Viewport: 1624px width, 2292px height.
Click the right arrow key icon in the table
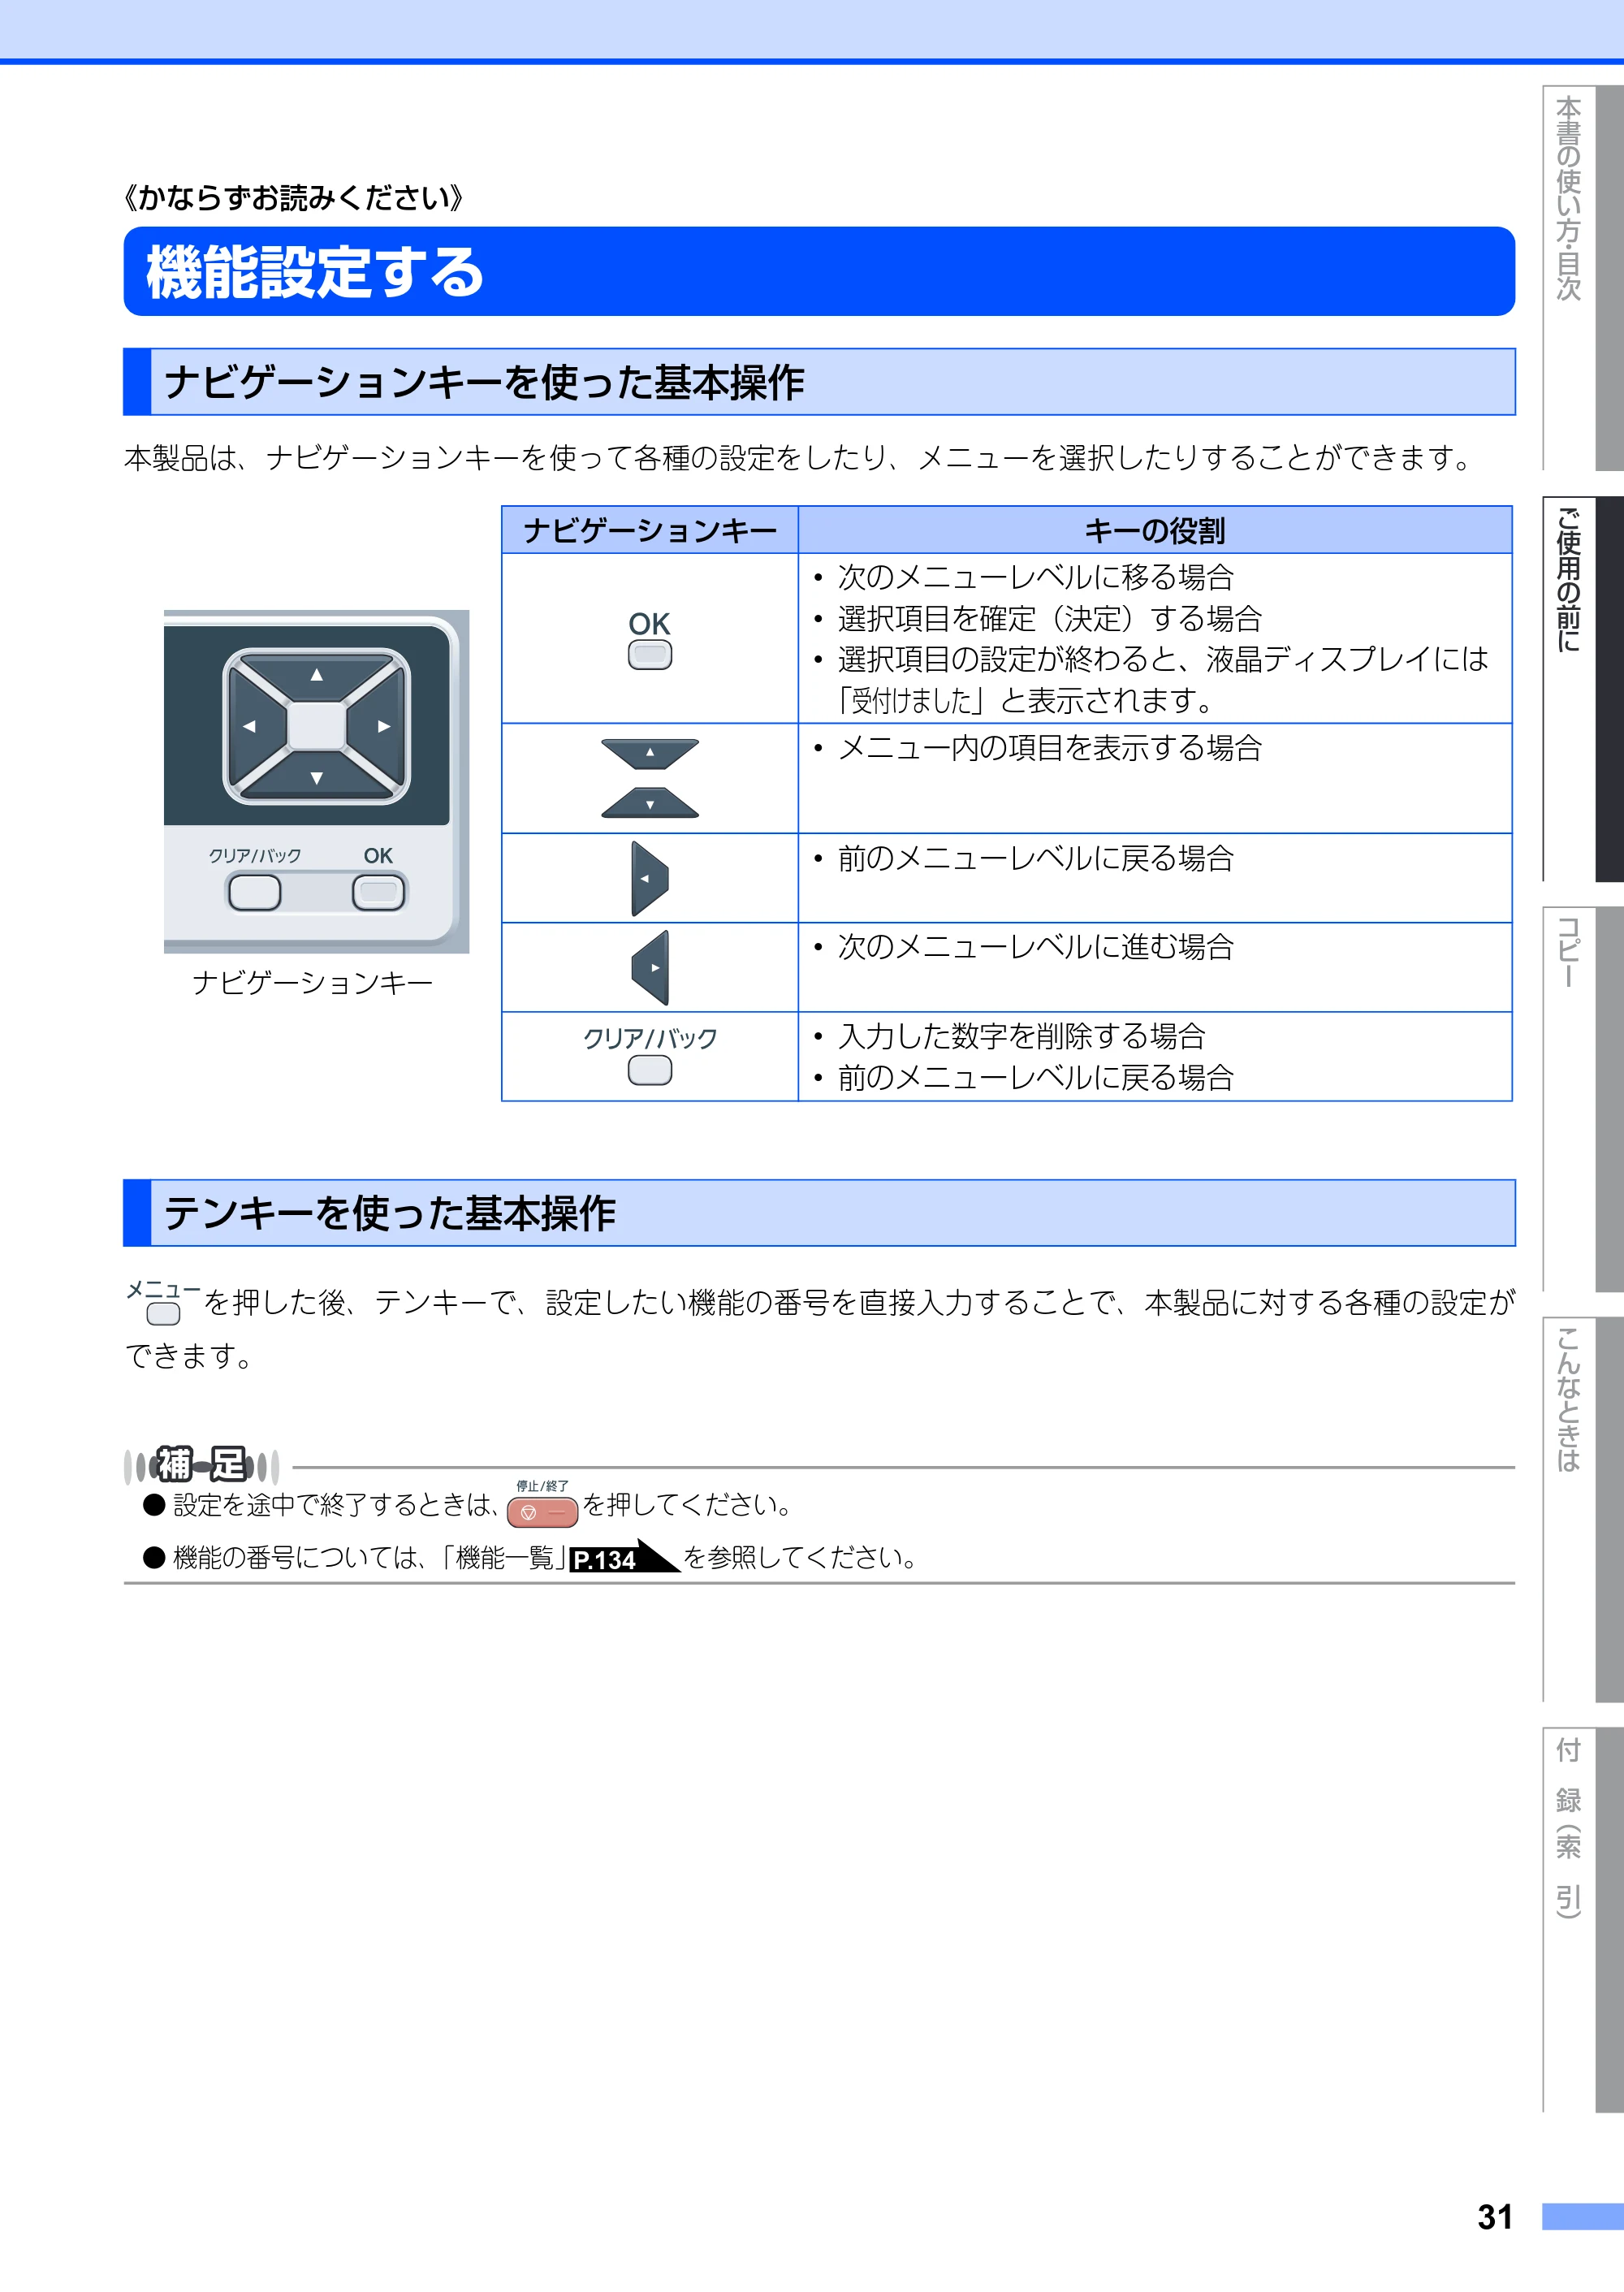point(651,967)
